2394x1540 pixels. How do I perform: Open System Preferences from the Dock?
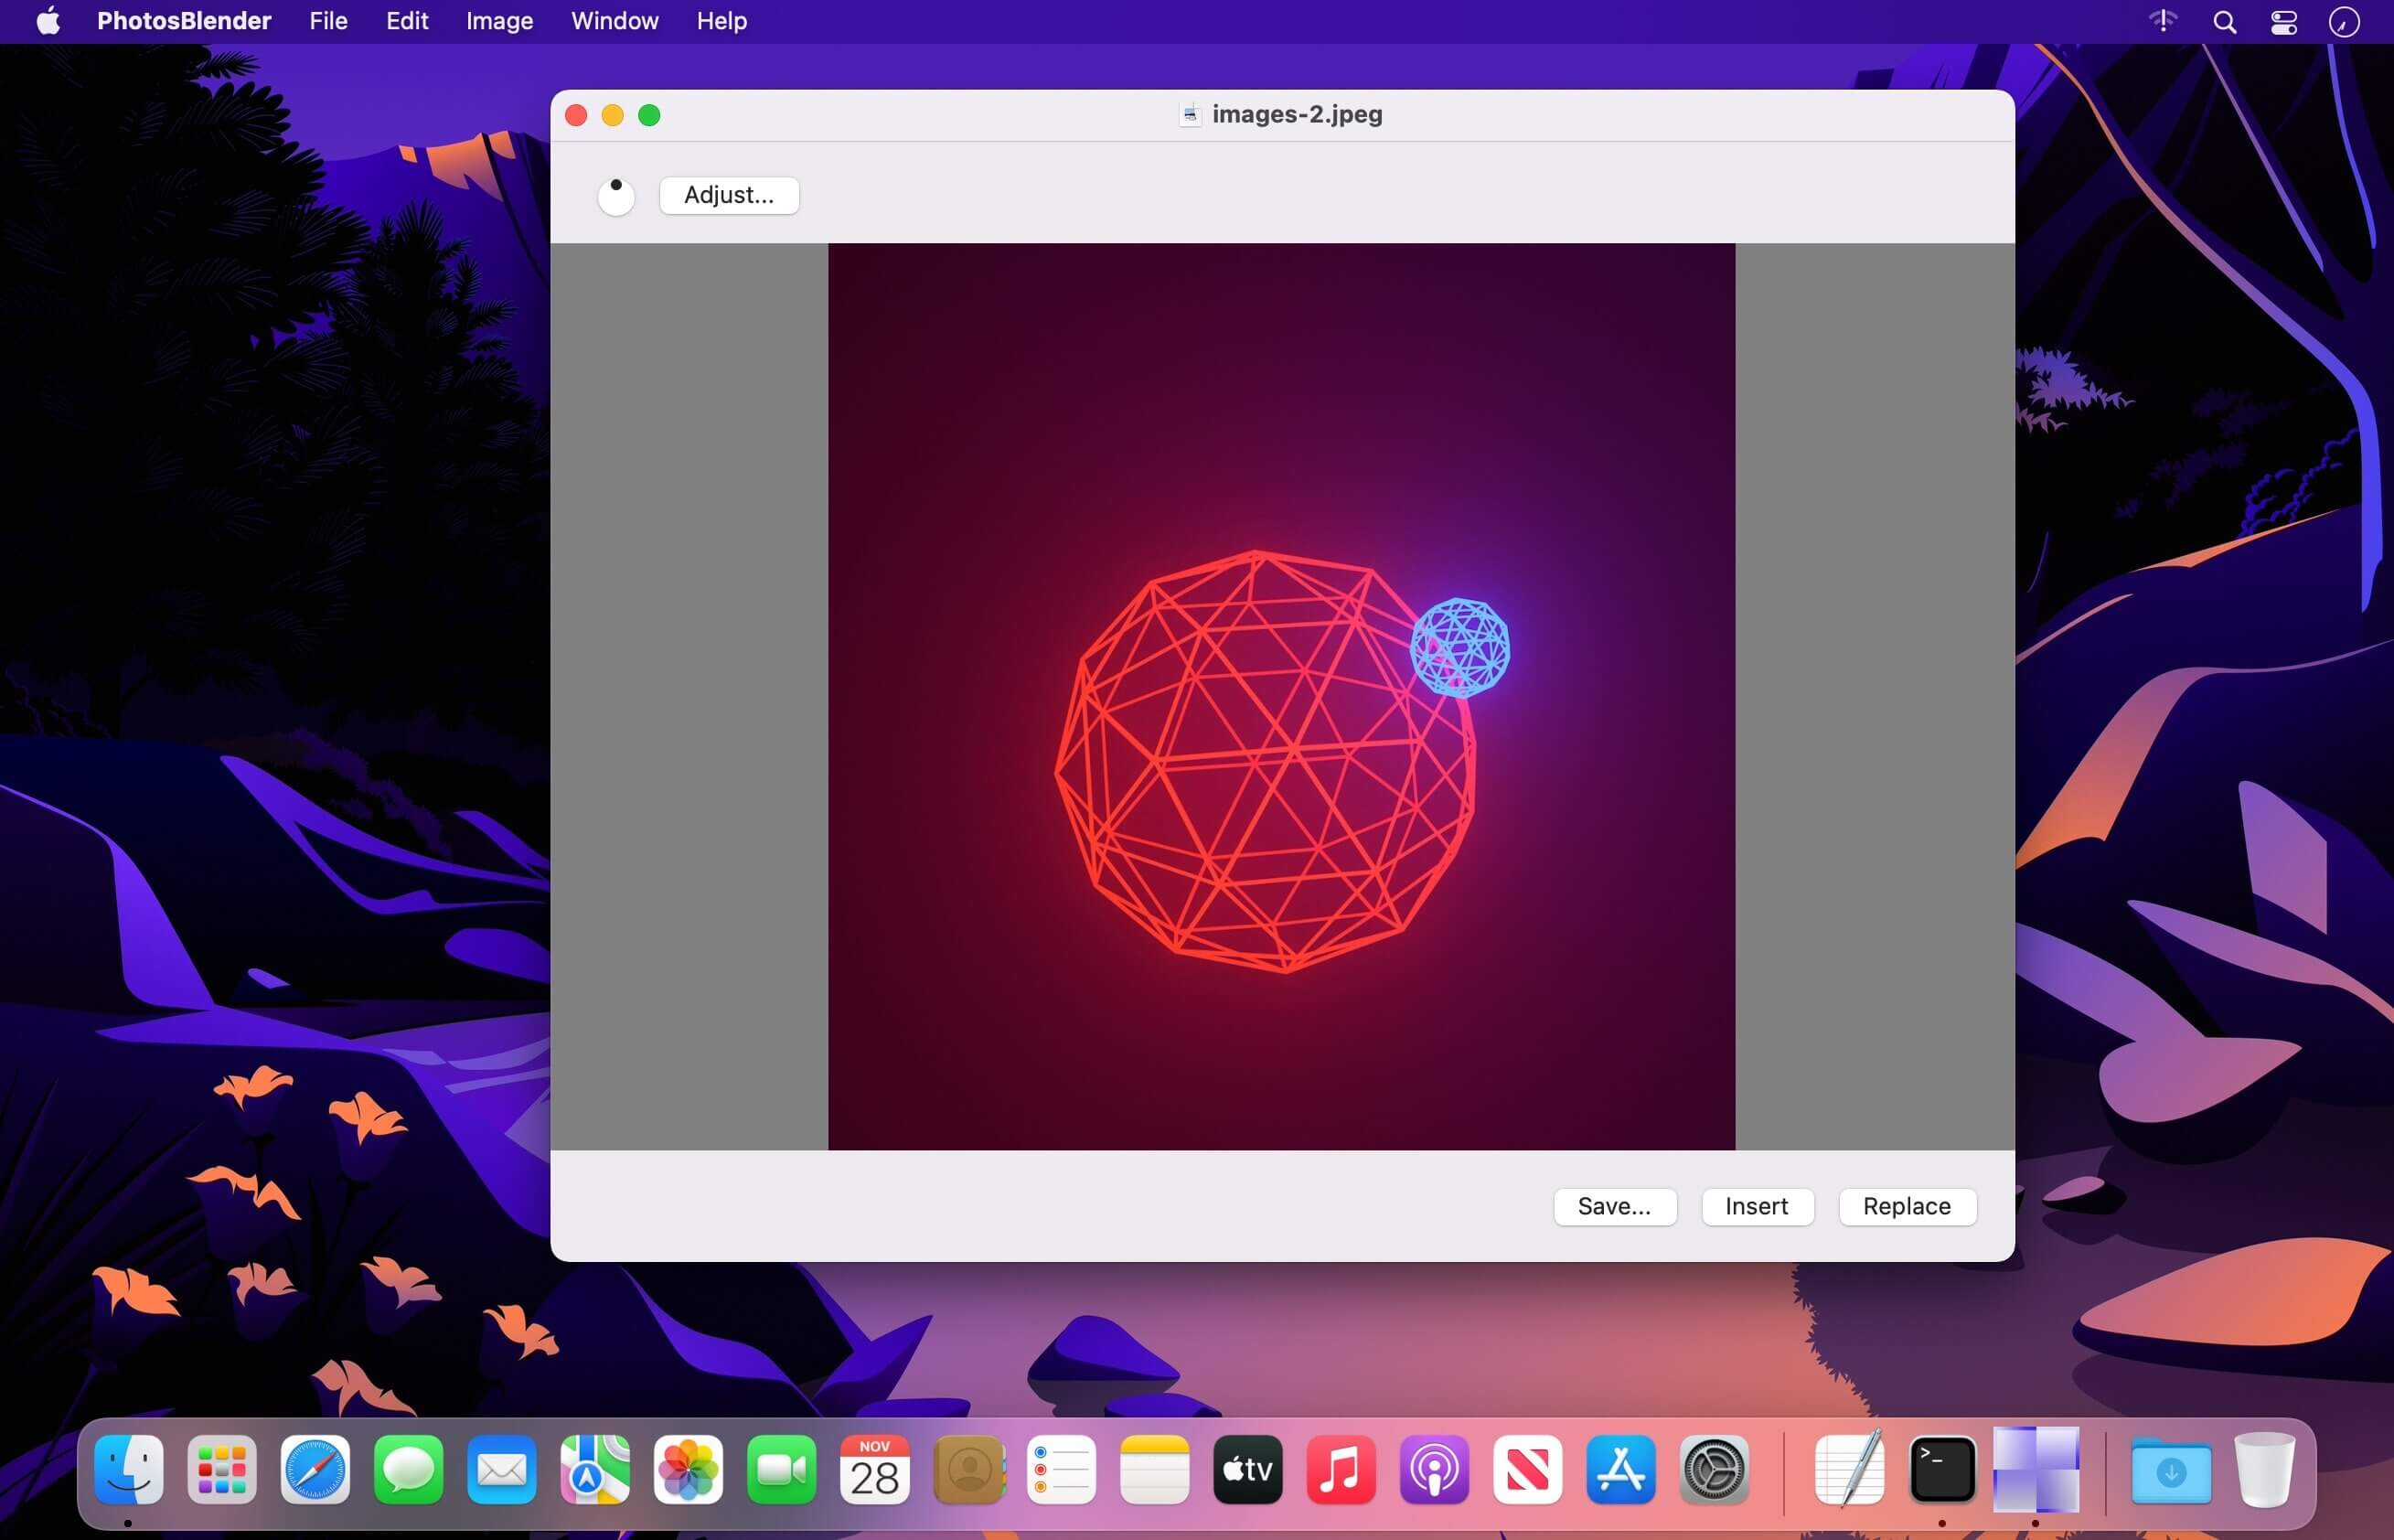[x=1714, y=1469]
